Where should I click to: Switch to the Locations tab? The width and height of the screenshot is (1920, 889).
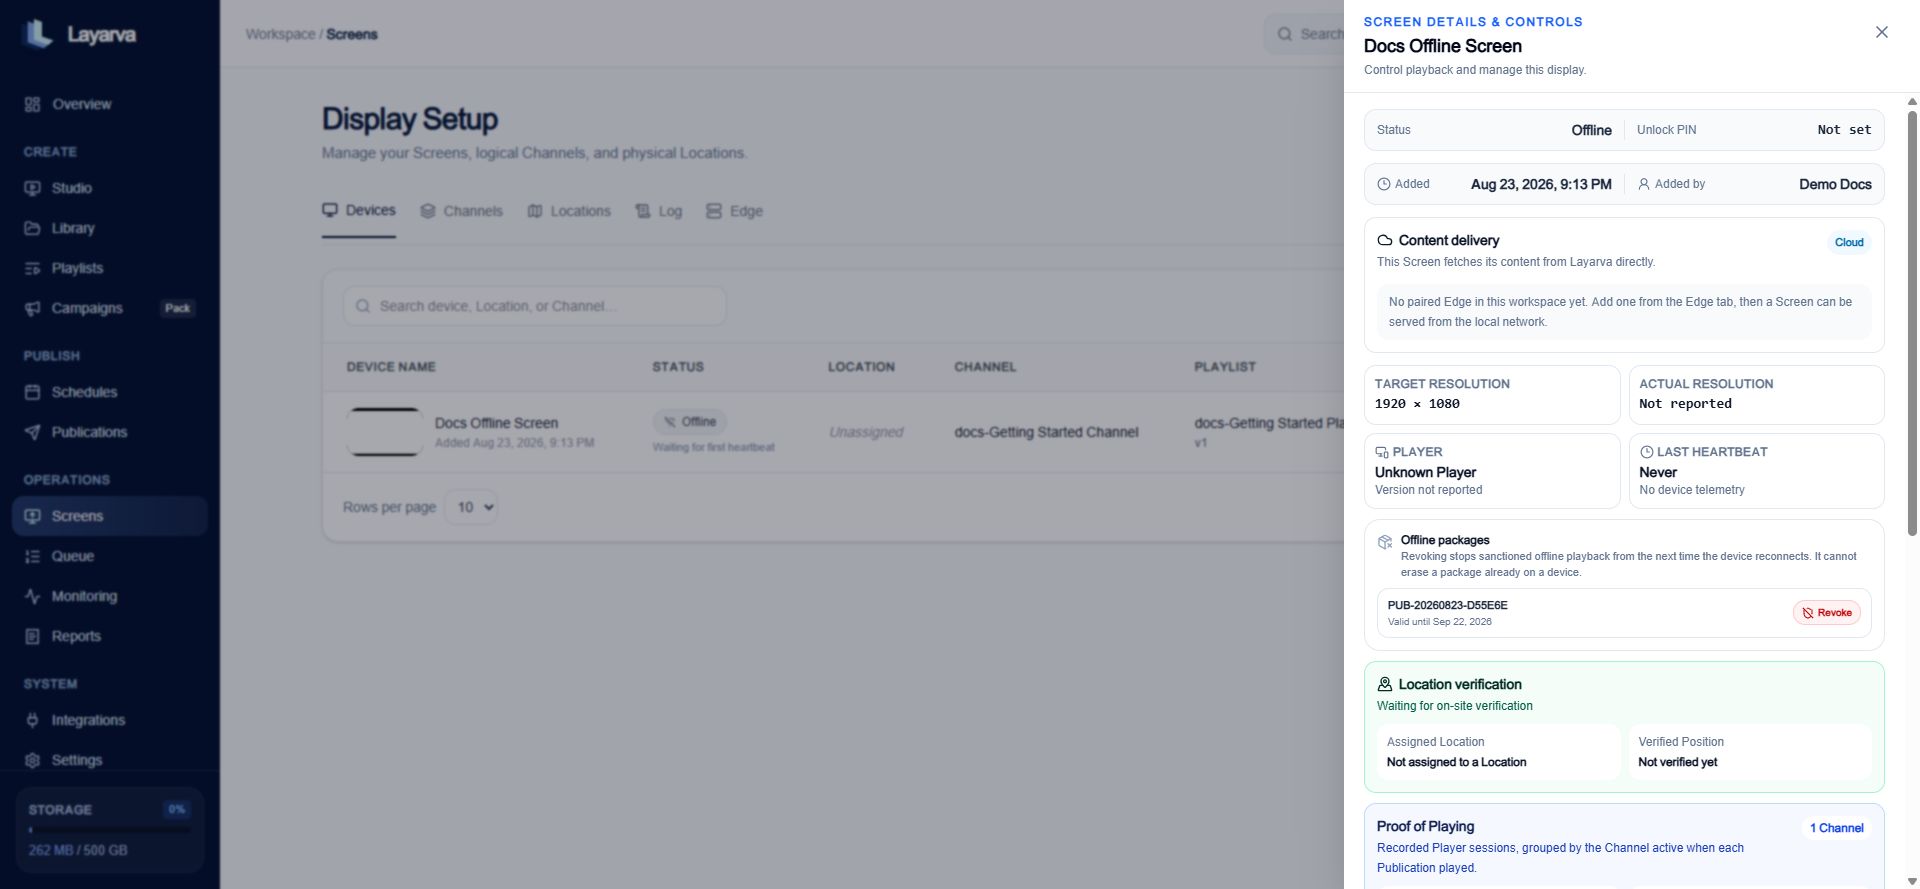[569, 211]
